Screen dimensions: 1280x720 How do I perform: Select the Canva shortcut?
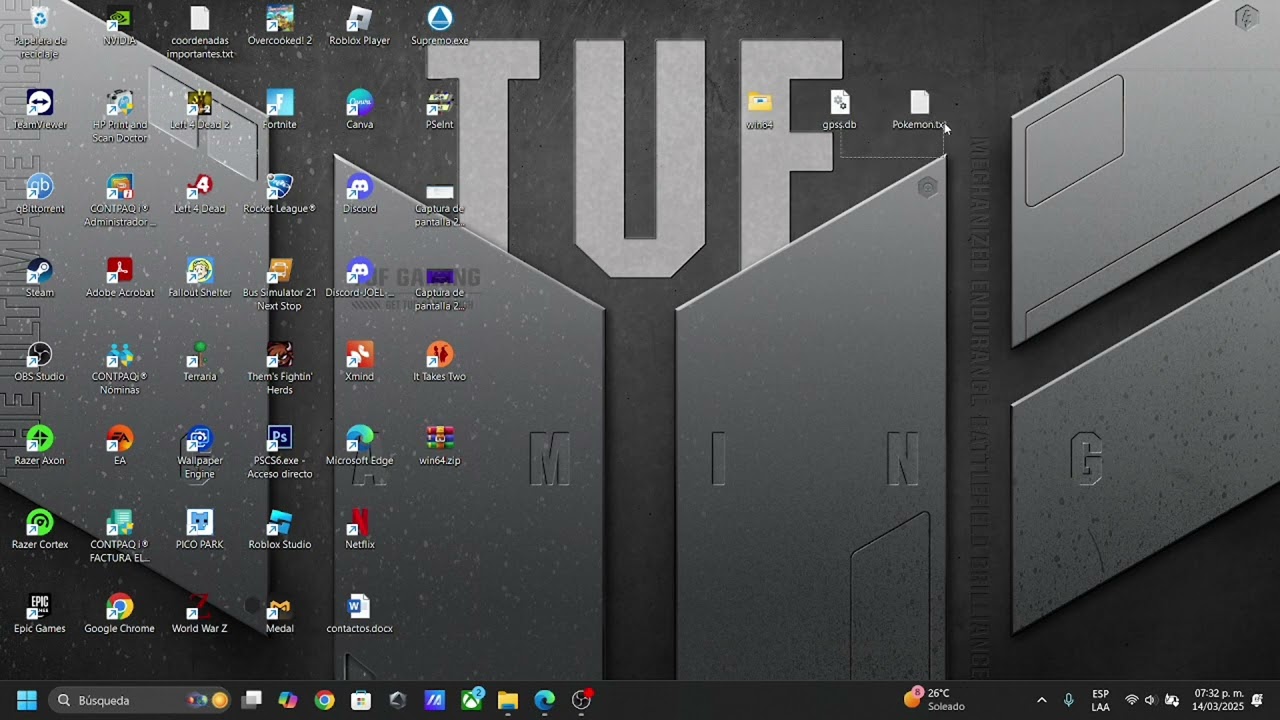pyautogui.click(x=360, y=110)
